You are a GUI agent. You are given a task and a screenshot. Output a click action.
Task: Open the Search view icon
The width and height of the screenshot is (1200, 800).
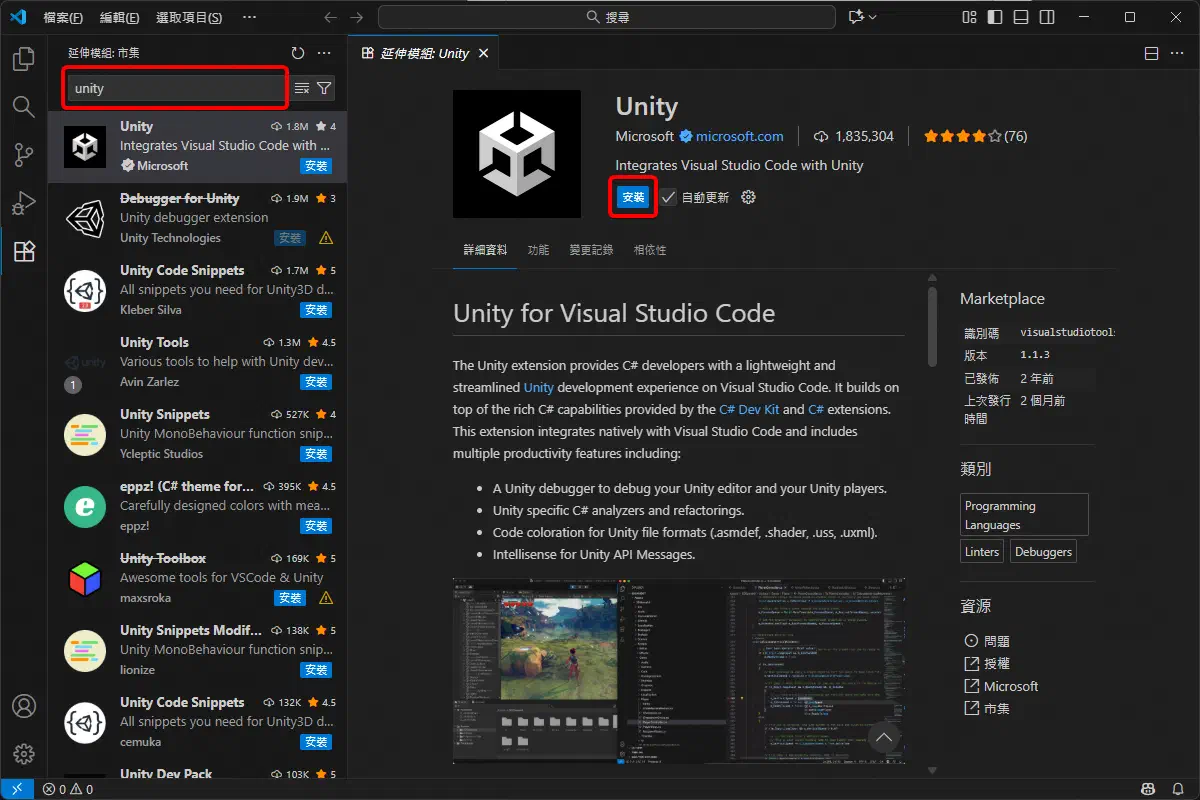click(23, 106)
